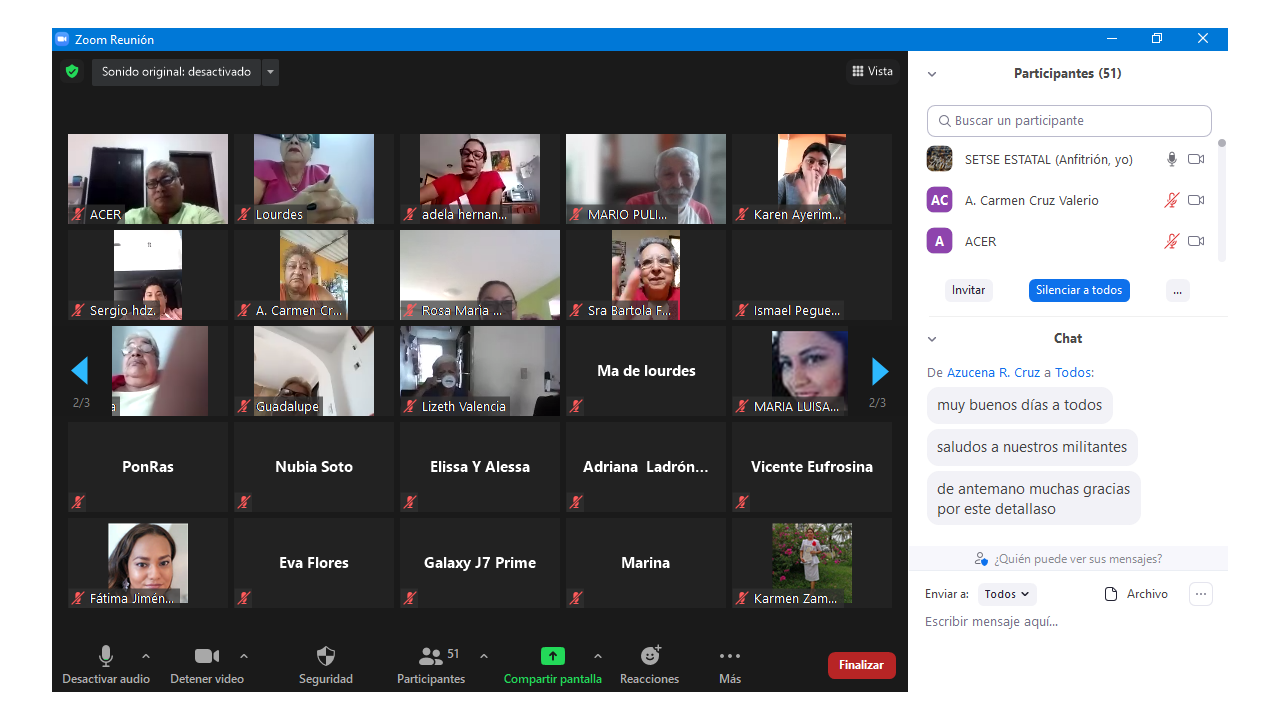The image size is (1280, 720).
Task: Toggle camera icon for SETSE ESTATAL
Action: [1196, 159]
